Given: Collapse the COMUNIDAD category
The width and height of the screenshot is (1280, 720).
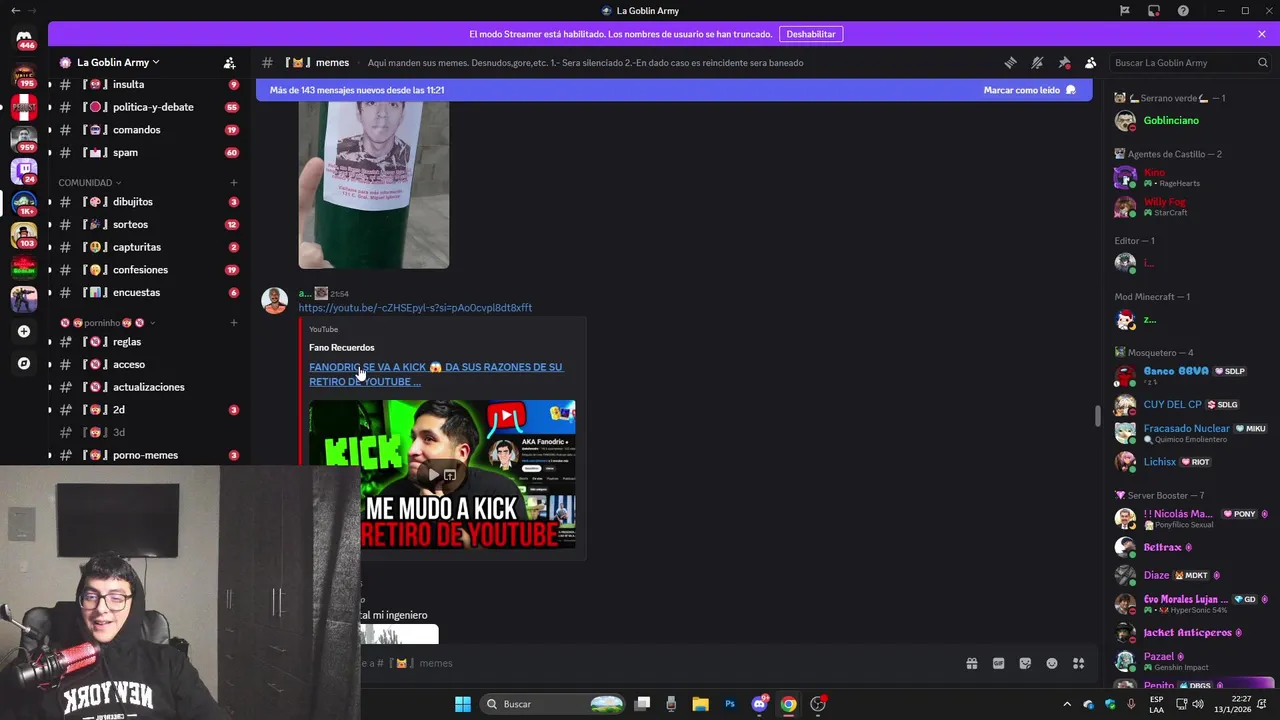Looking at the screenshot, I should point(89,183).
